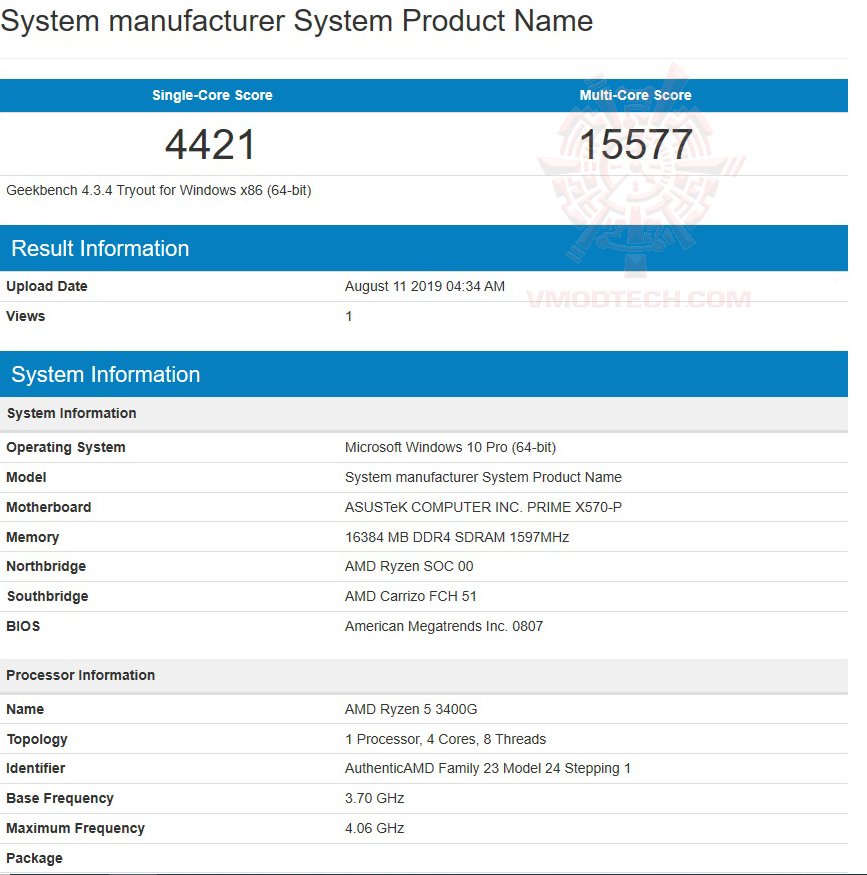Click the Multi-Core Score header
This screenshot has width=867, height=875.
pos(635,95)
